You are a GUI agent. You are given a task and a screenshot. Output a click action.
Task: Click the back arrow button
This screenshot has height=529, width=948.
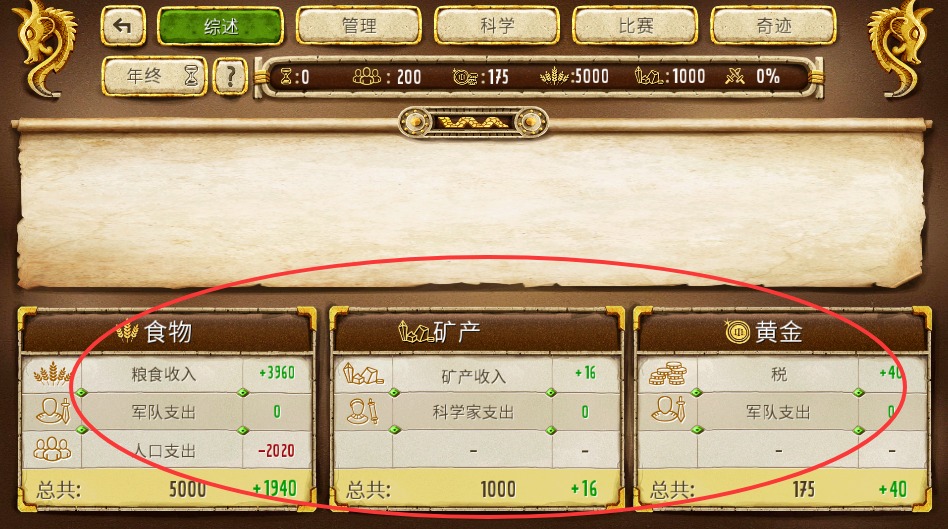tap(123, 26)
